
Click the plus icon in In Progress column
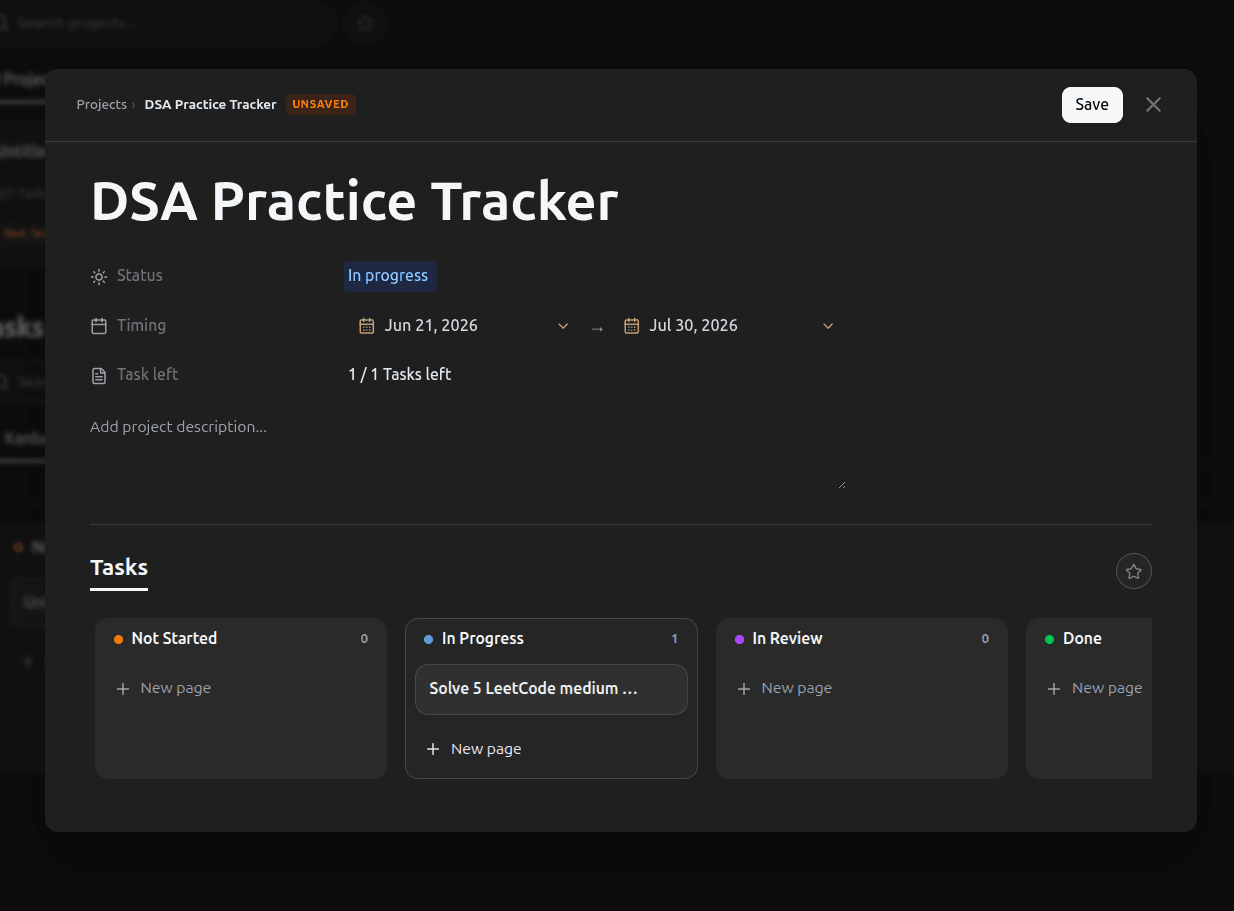[x=433, y=749]
